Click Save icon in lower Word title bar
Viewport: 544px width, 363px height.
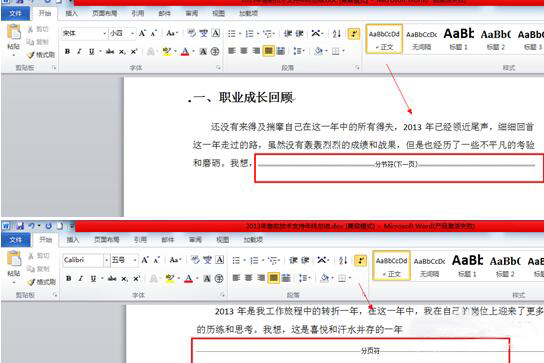[x=20, y=226]
